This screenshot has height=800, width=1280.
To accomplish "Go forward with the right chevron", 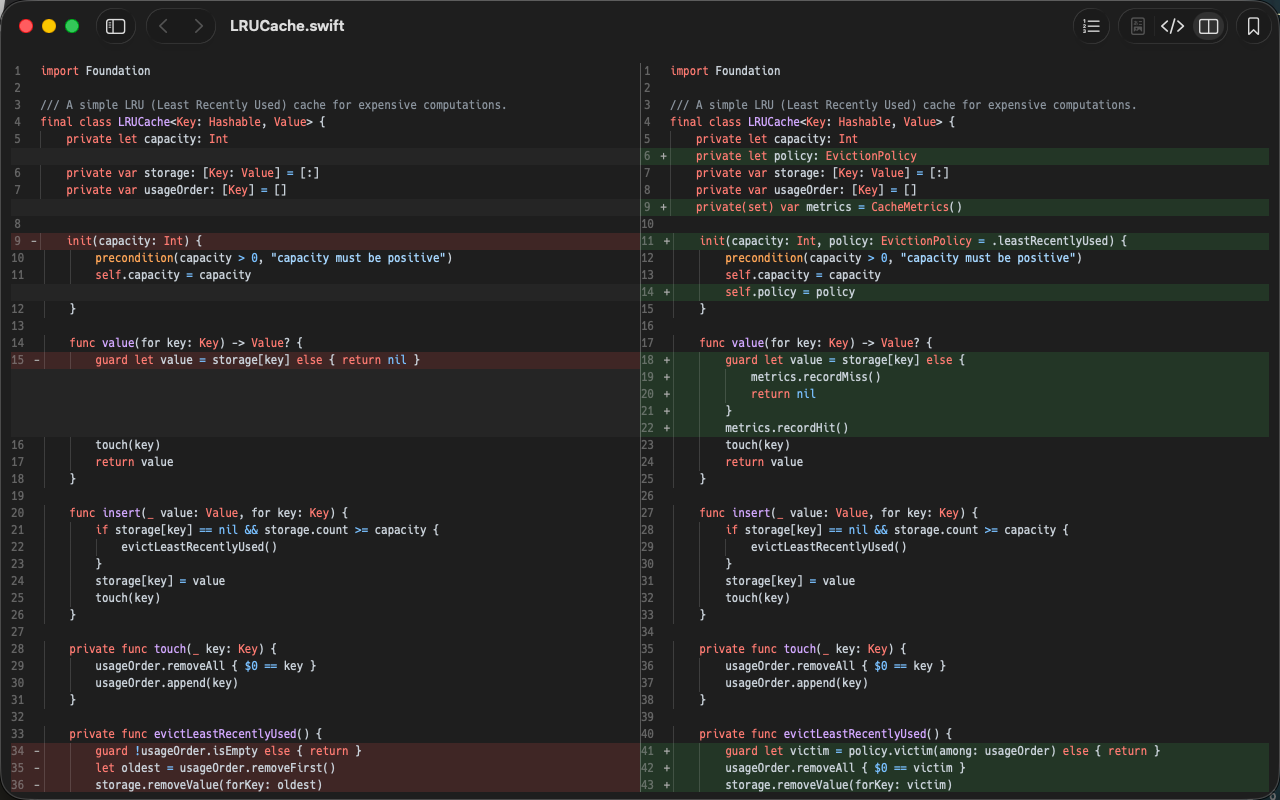I will [x=199, y=26].
